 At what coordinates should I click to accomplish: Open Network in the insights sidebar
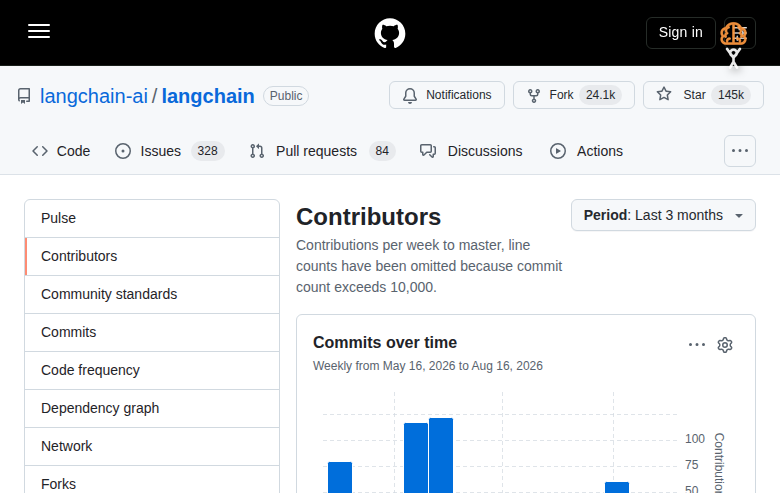pos(152,446)
